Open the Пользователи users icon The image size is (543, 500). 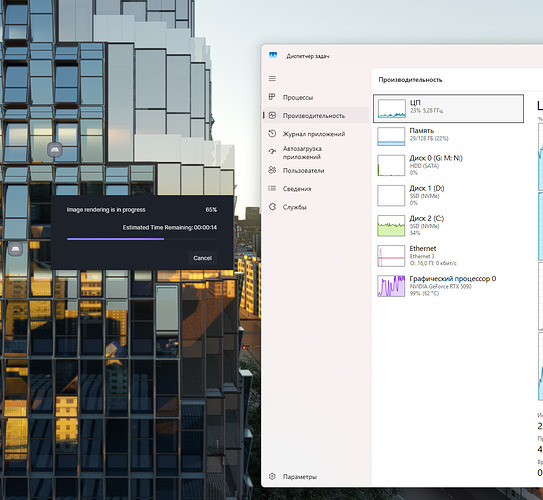click(272, 170)
